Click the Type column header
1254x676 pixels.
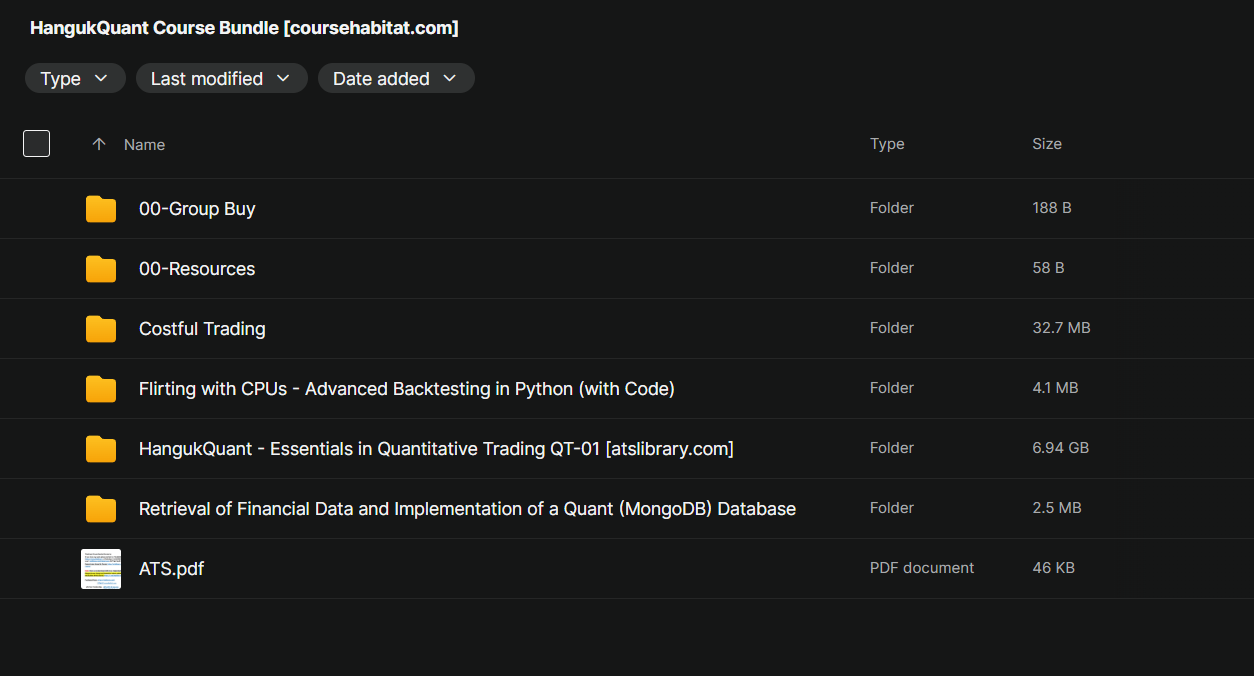click(x=887, y=144)
